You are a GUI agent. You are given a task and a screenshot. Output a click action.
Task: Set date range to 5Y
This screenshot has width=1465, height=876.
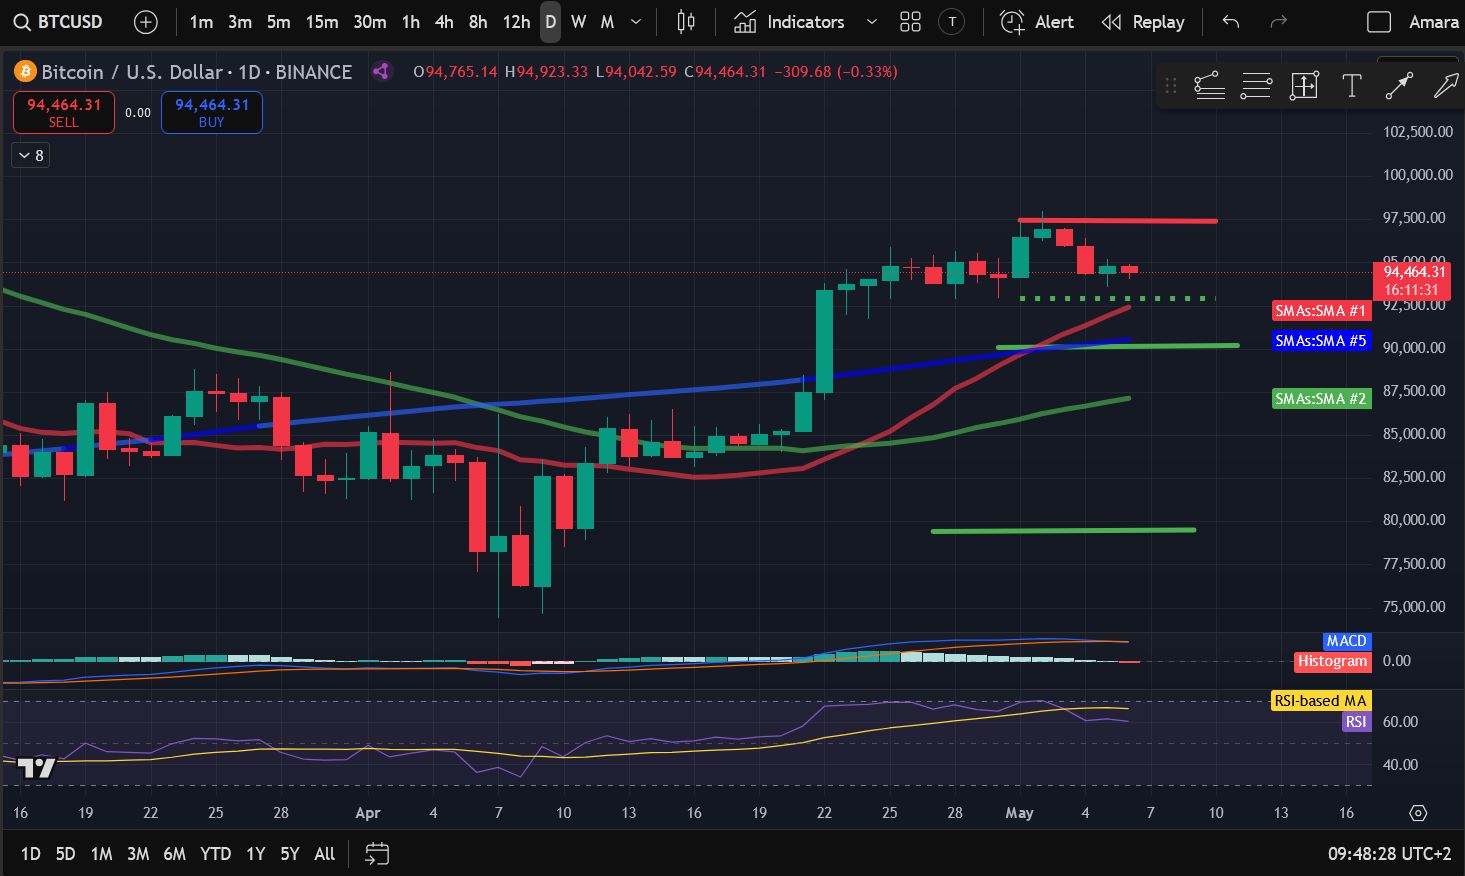[290, 854]
